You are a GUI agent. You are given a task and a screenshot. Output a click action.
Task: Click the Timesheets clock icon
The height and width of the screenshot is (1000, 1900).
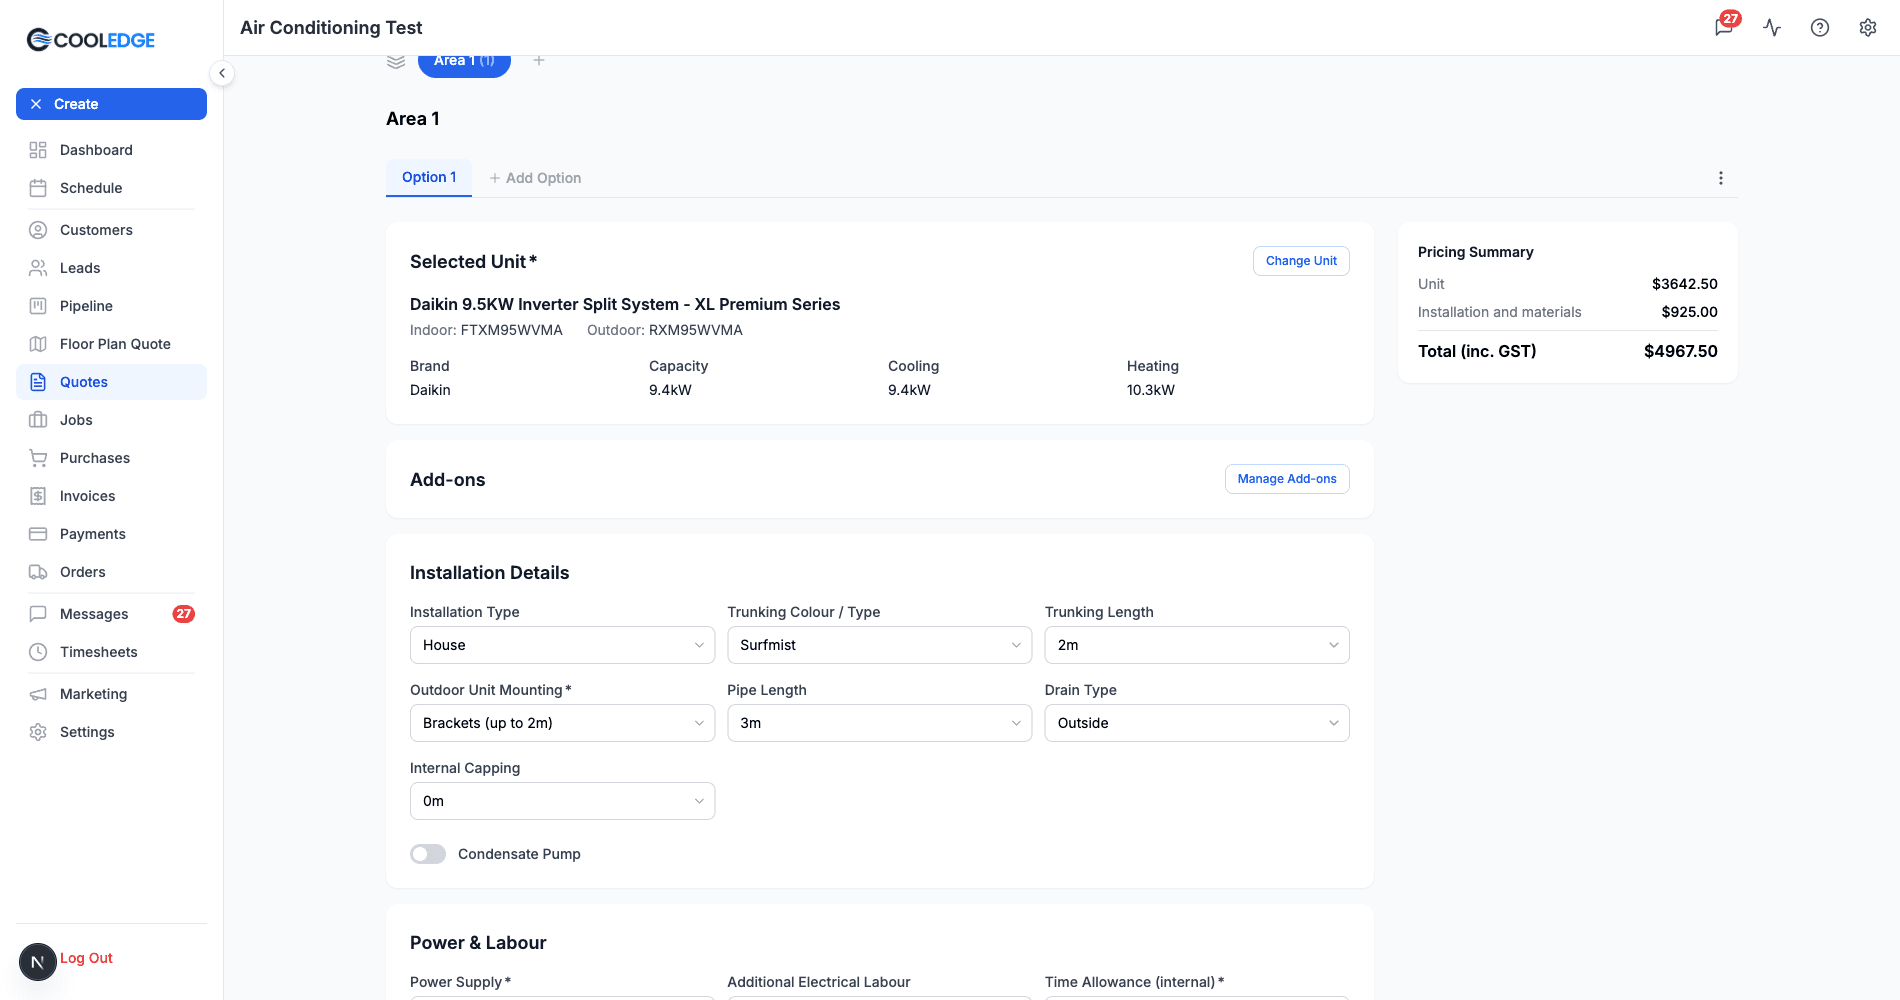(x=38, y=652)
